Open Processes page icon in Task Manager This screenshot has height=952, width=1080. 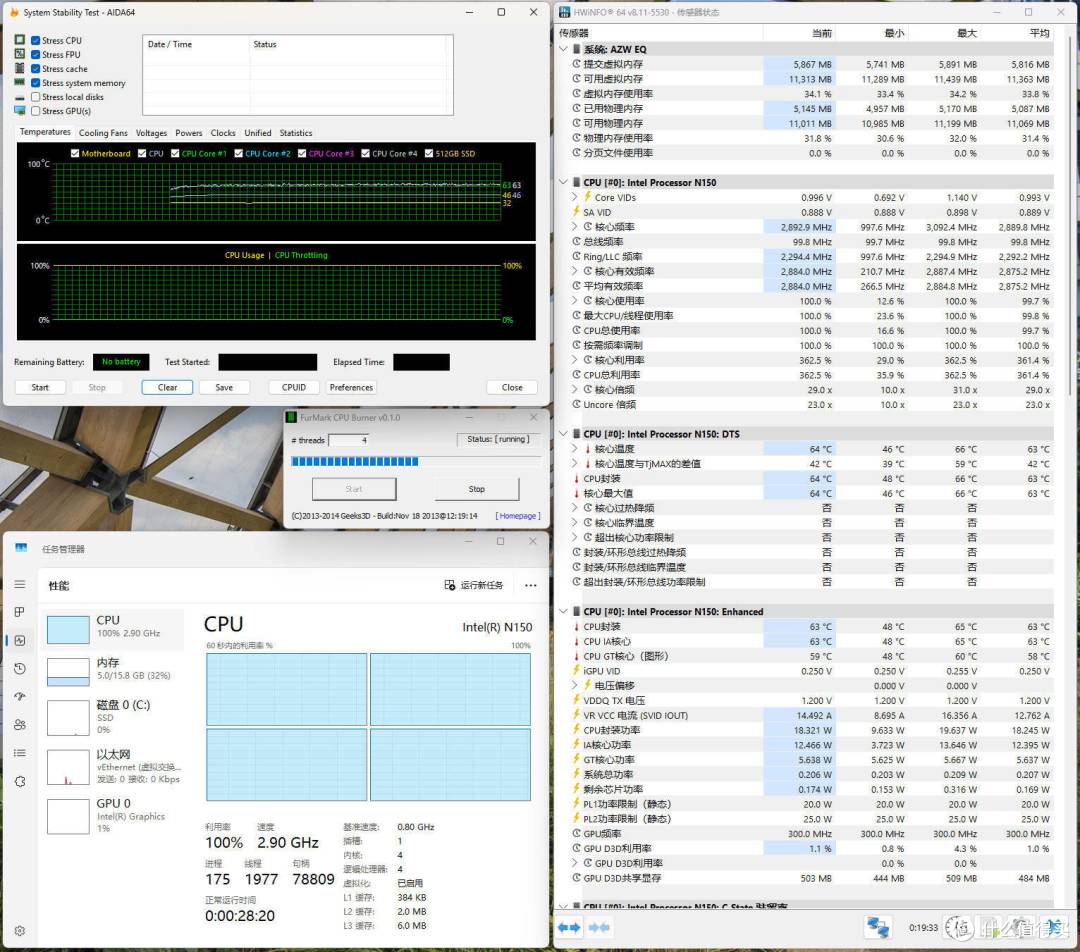(19, 612)
